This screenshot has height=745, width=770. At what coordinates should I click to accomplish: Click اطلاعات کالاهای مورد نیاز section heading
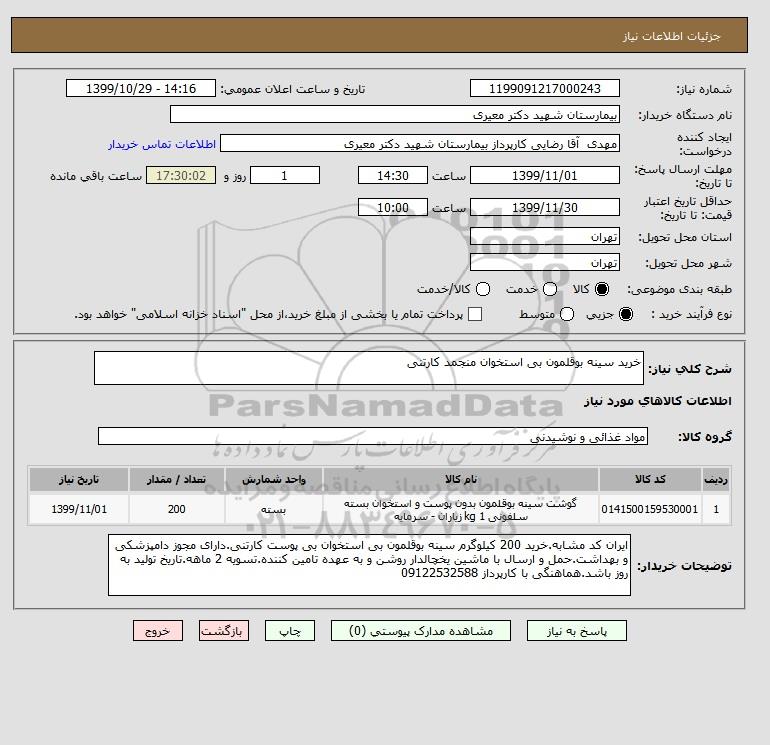pos(658,401)
